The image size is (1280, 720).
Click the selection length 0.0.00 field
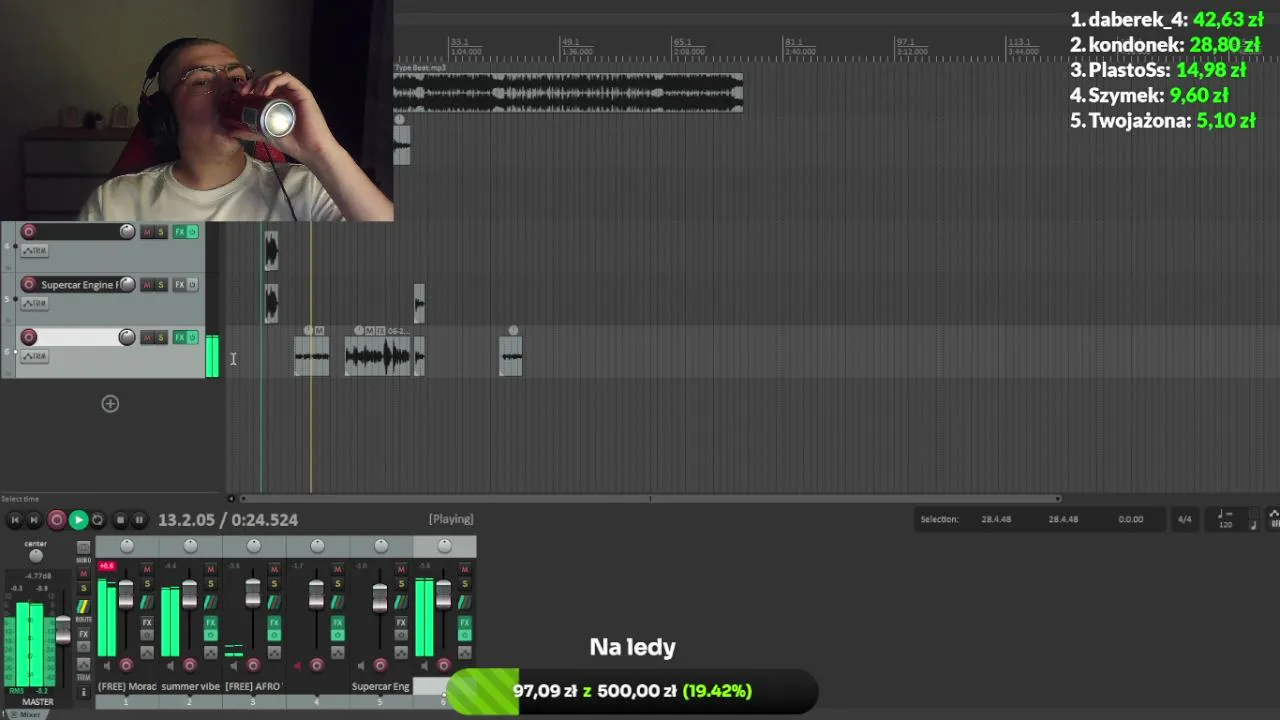(x=1131, y=520)
